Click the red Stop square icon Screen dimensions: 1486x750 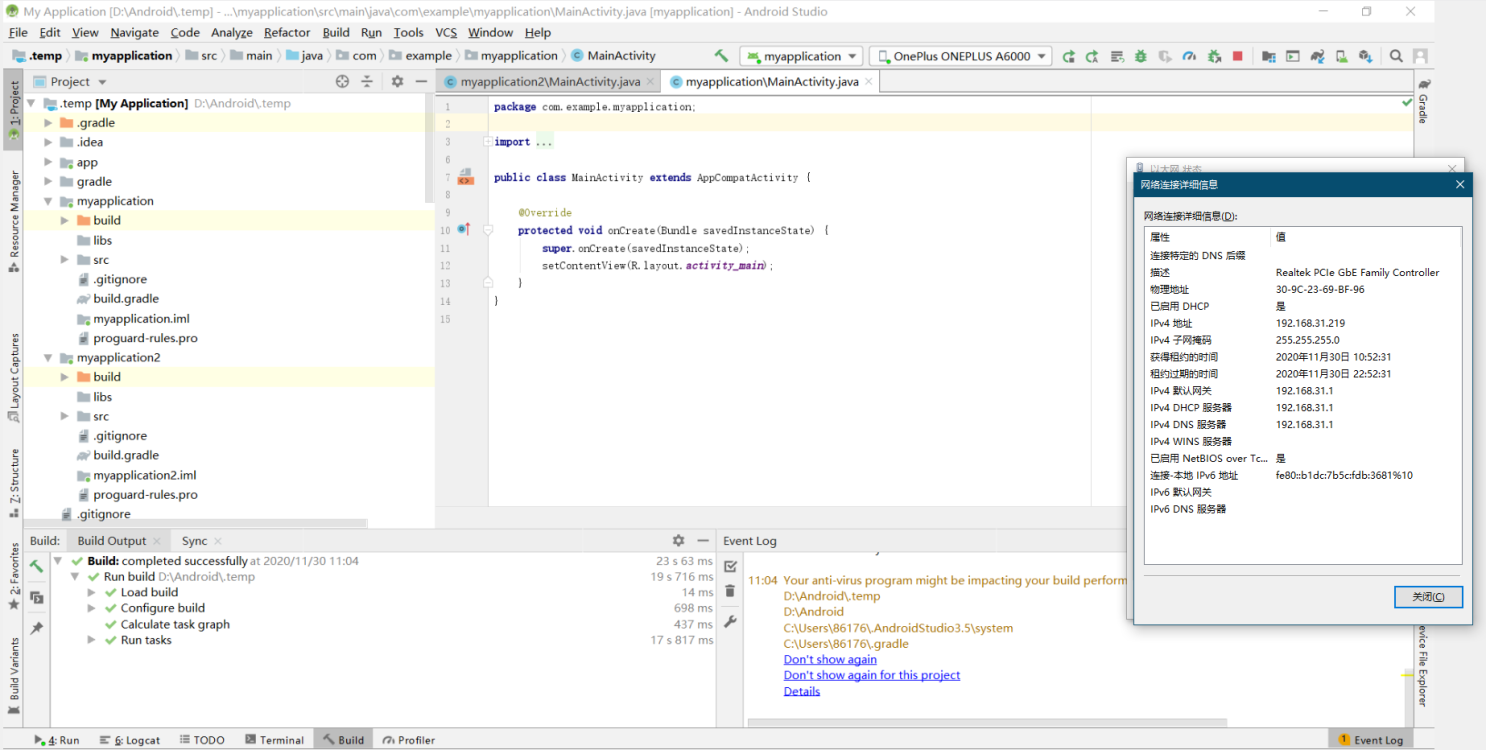1238,56
